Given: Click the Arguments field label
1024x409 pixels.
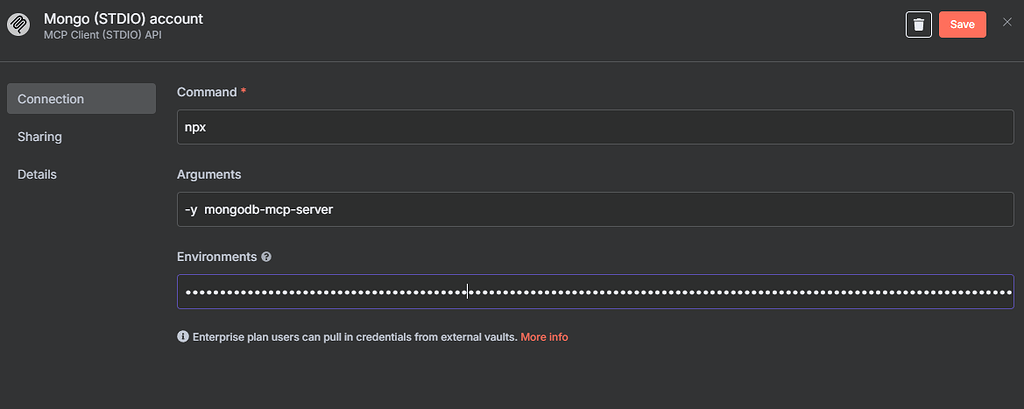Looking at the screenshot, I should coord(209,174).
